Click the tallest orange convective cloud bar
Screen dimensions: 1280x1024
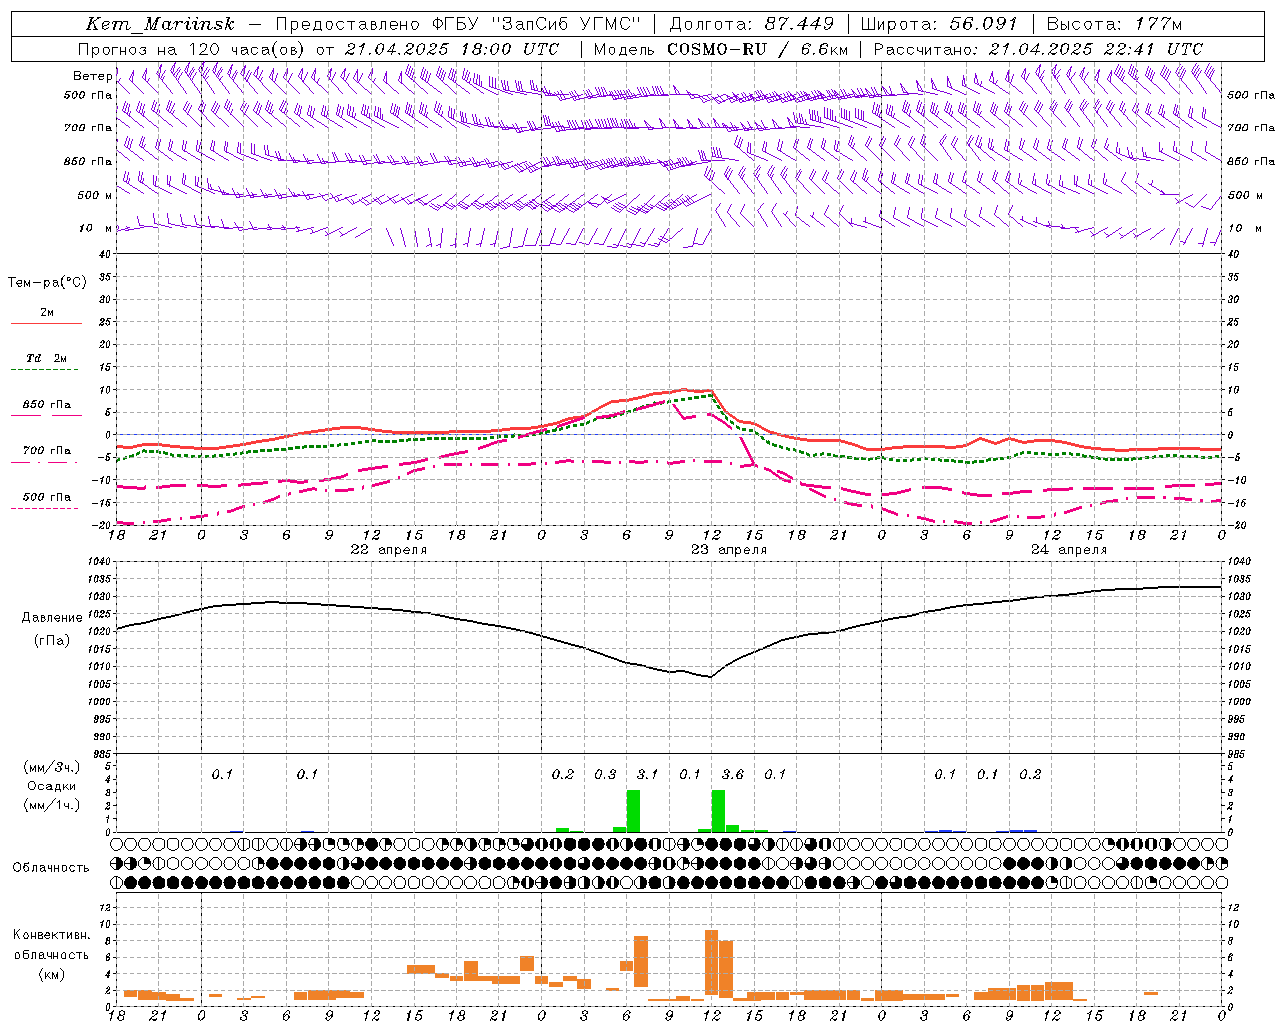(x=712, y=962)
